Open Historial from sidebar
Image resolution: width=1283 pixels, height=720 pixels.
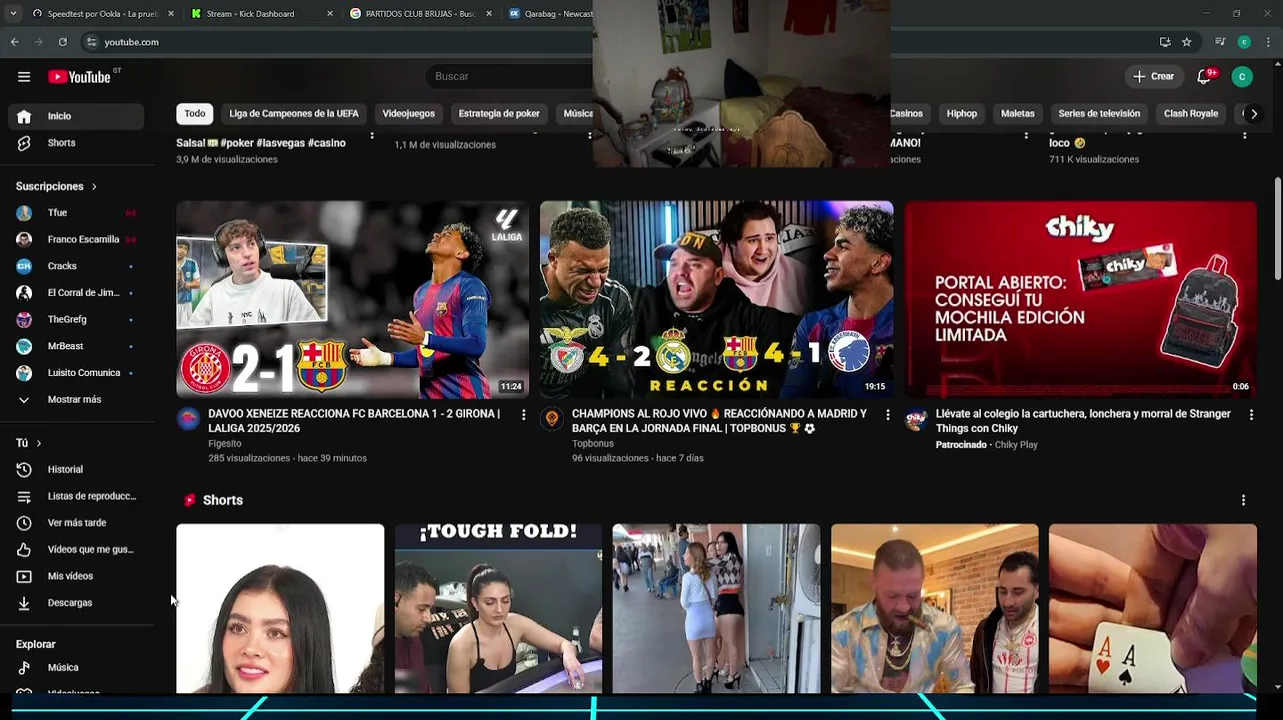76,469
